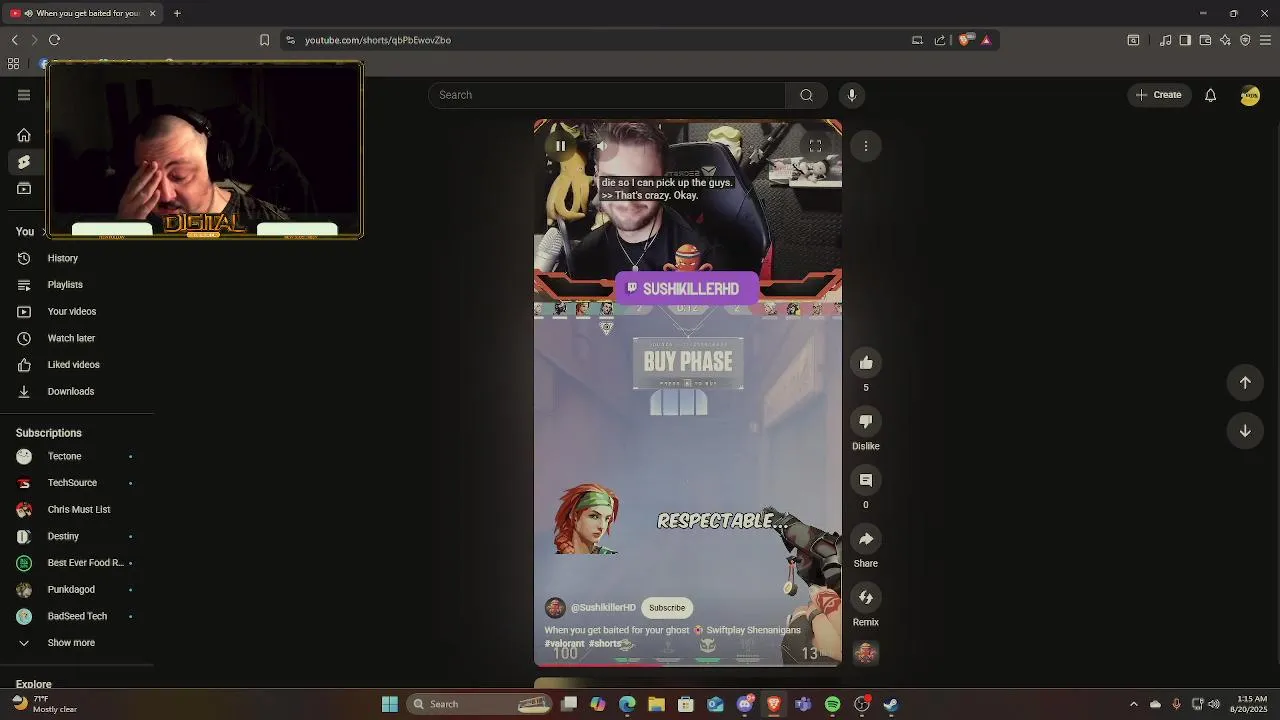
Task: Open Brave Wallet icon
Action: tap(1205, 40)
